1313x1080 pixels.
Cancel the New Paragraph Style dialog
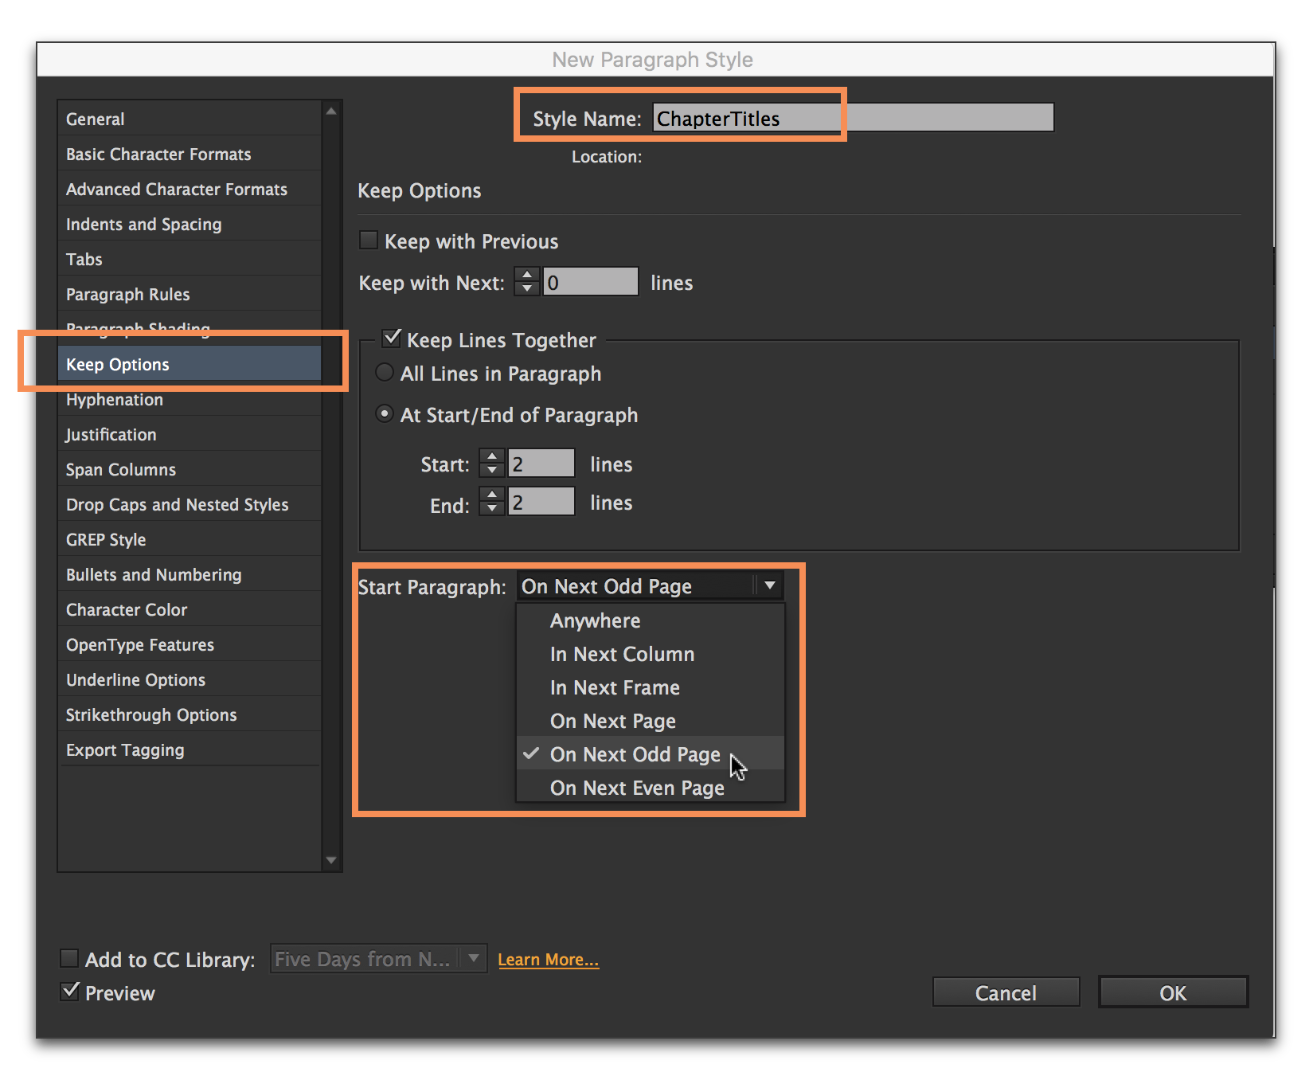click(x=1005, y=992)
